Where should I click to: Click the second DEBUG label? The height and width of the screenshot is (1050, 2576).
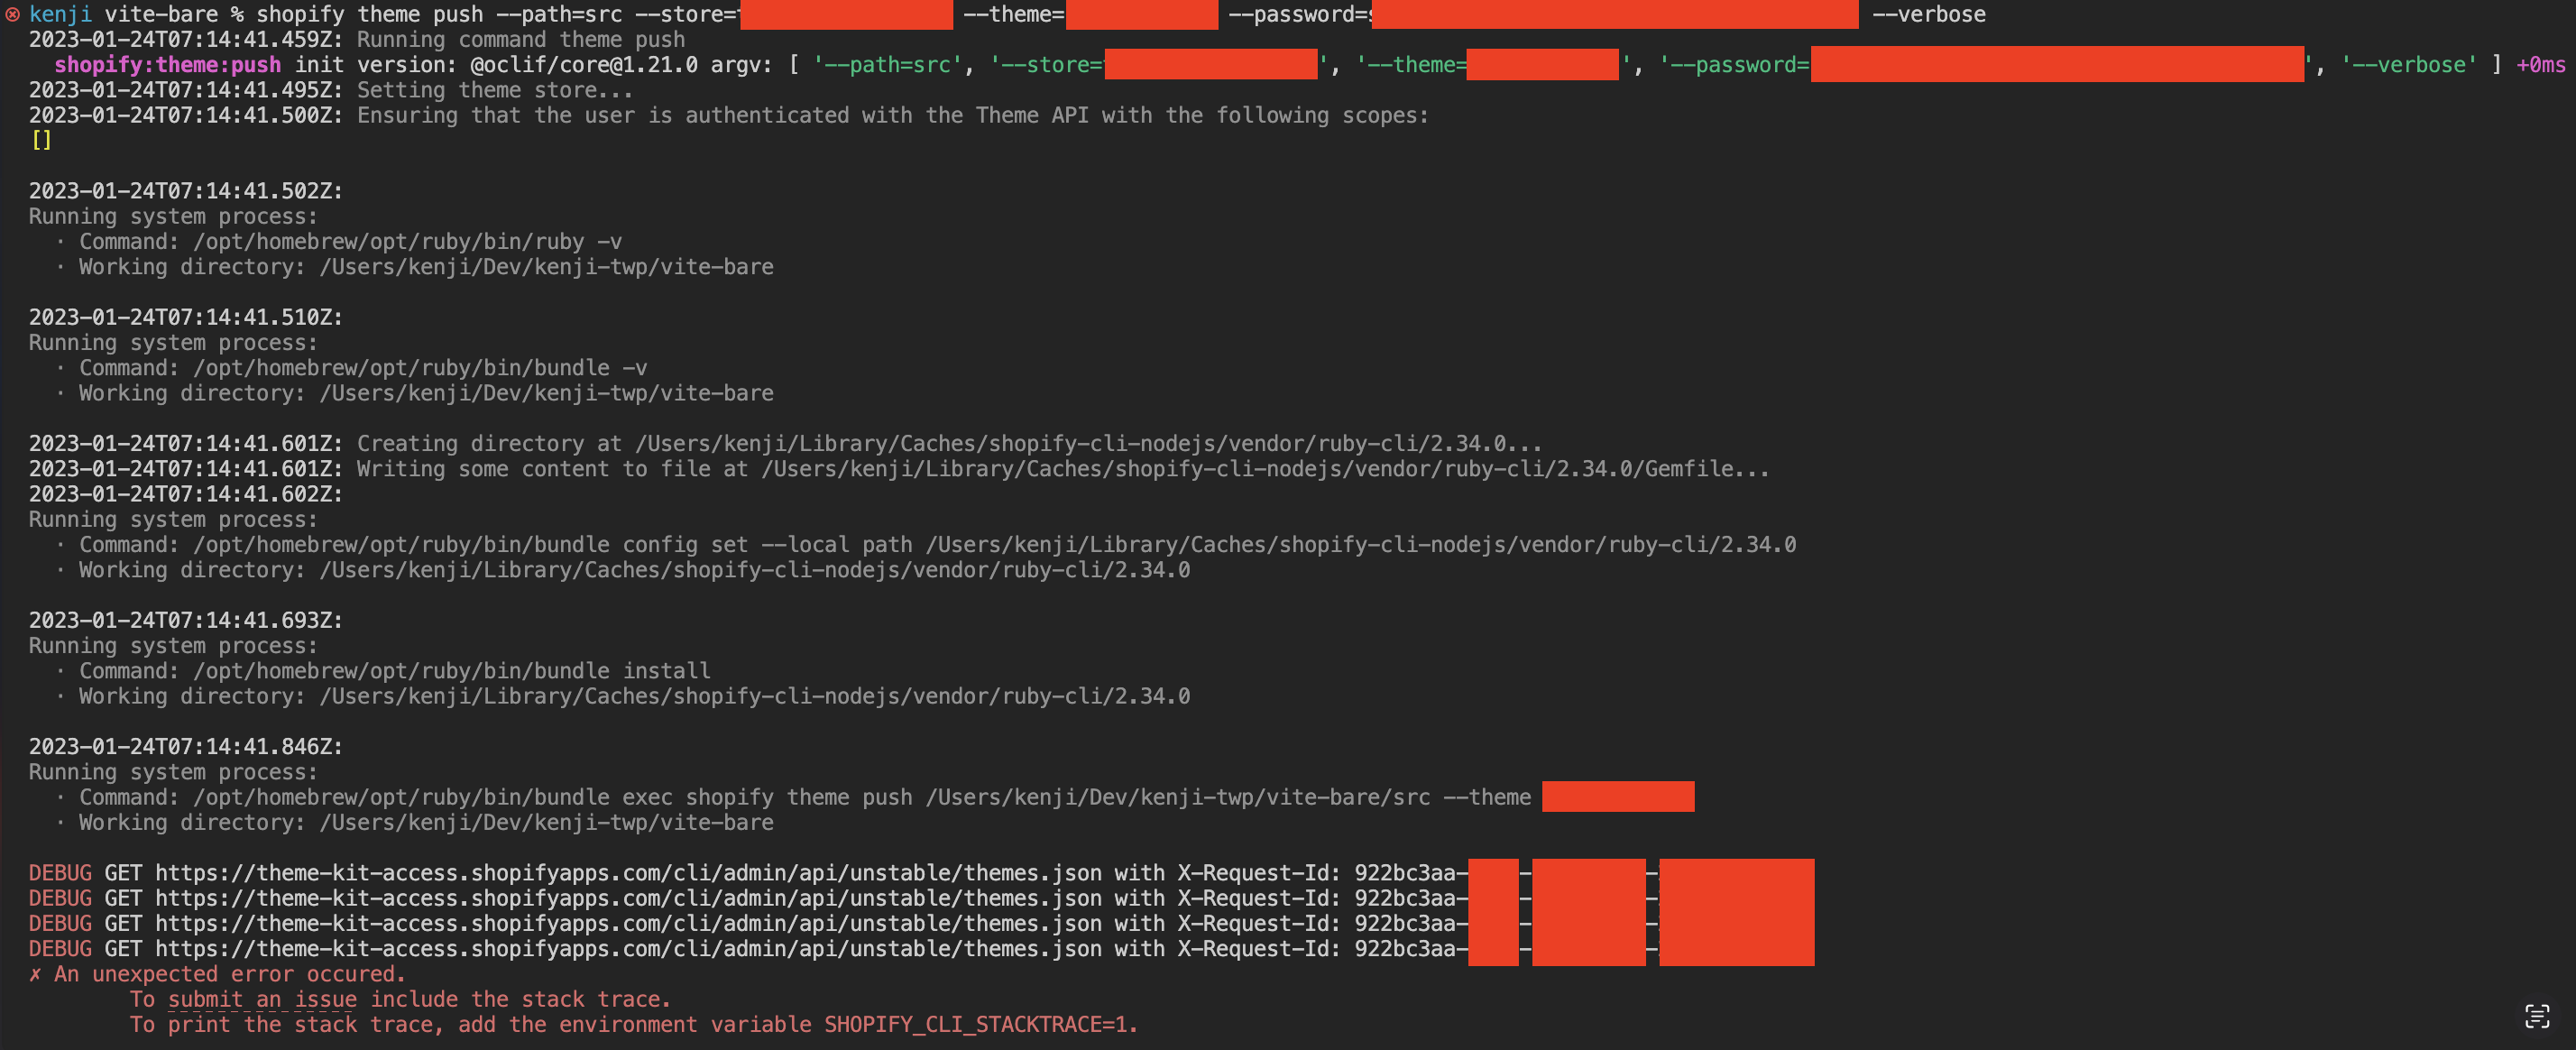pos(60,898)
